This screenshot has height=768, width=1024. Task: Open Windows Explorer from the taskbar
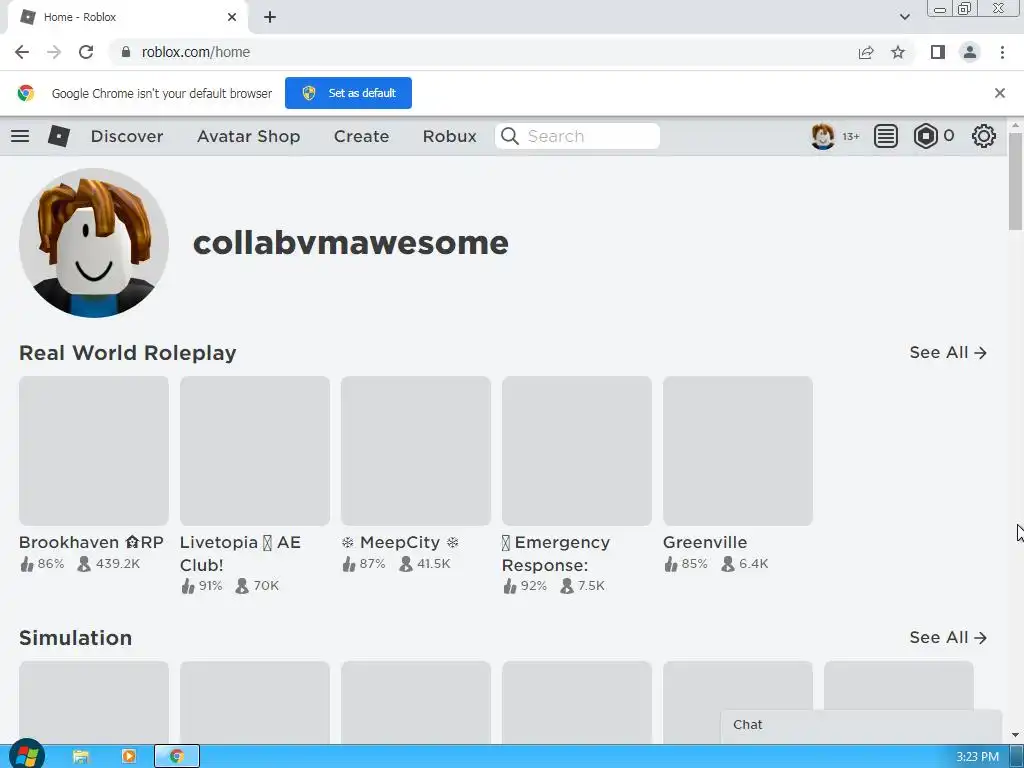[x=80, y=756]
